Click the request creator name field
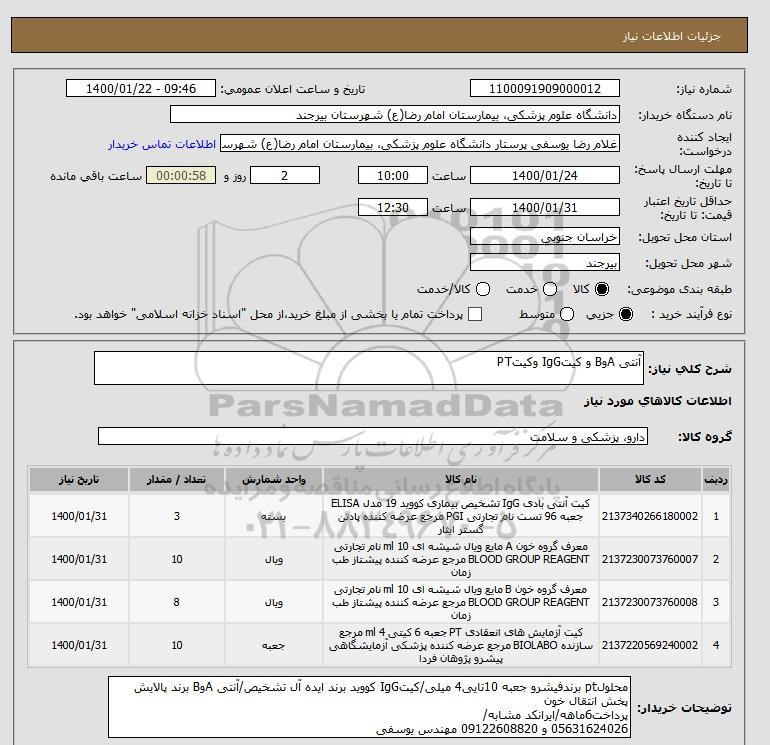 point(420,144)
